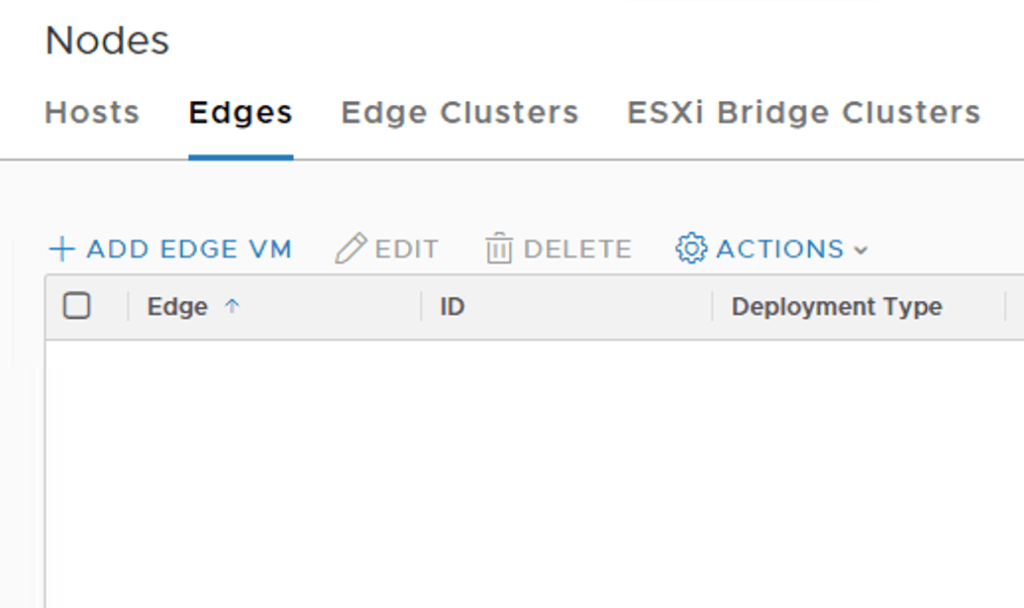
Task: Select the Edges tab
Action: tap(240, 113)
